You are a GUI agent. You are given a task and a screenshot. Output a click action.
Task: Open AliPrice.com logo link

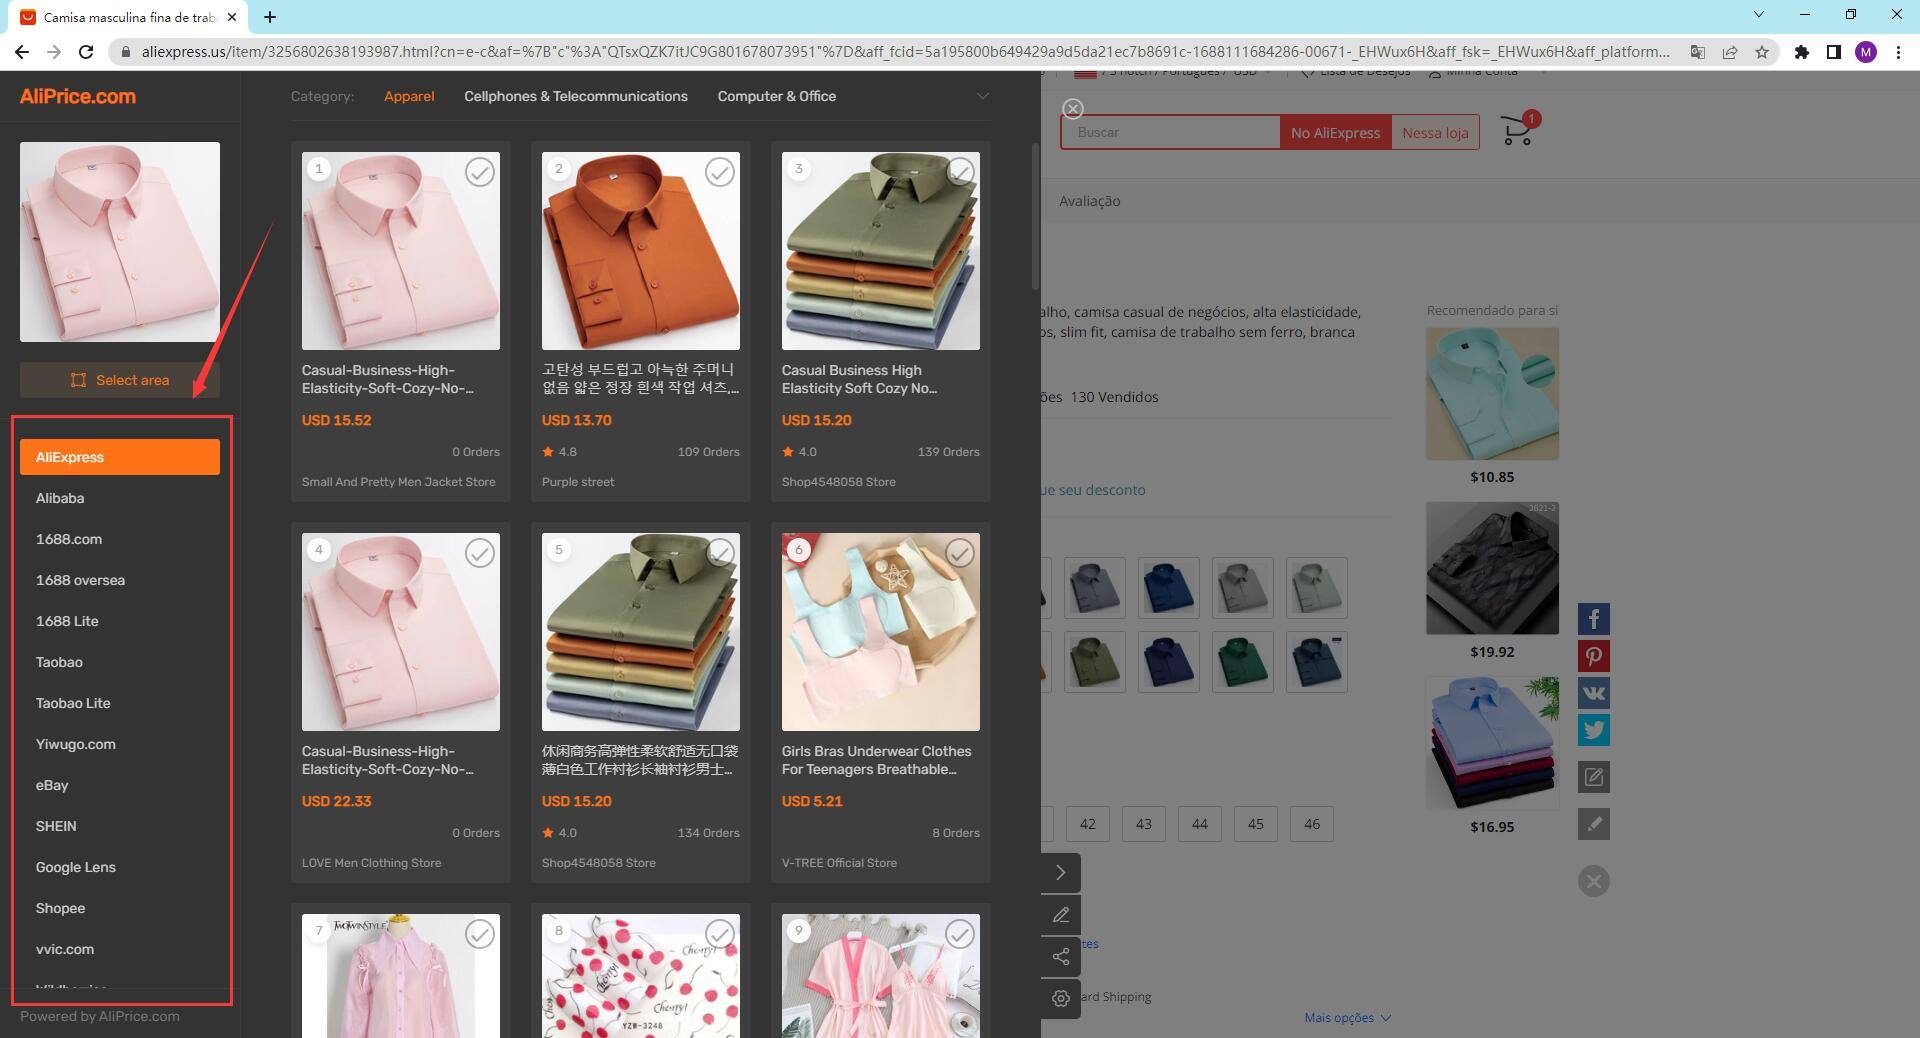tap(78, 96)
